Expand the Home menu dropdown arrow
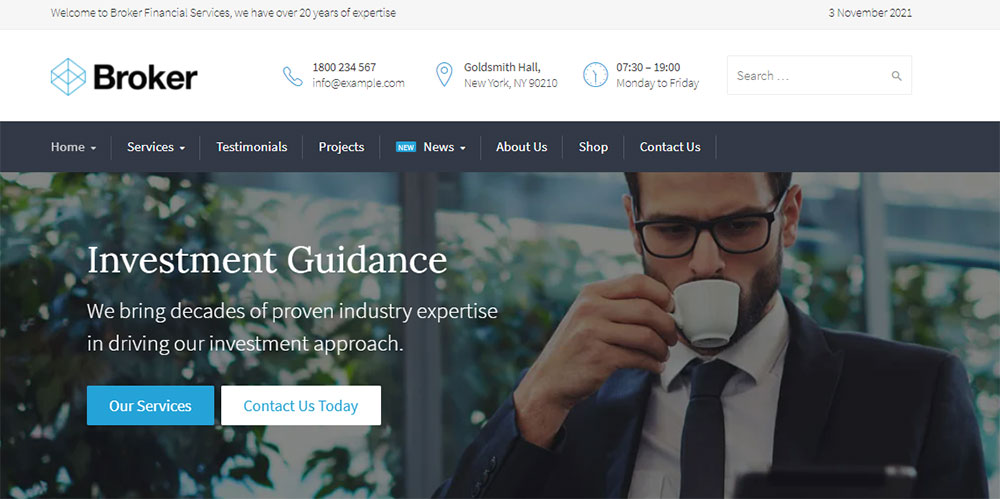The width and height of the screenshot is (1000, 499). [x=94, y=148]
